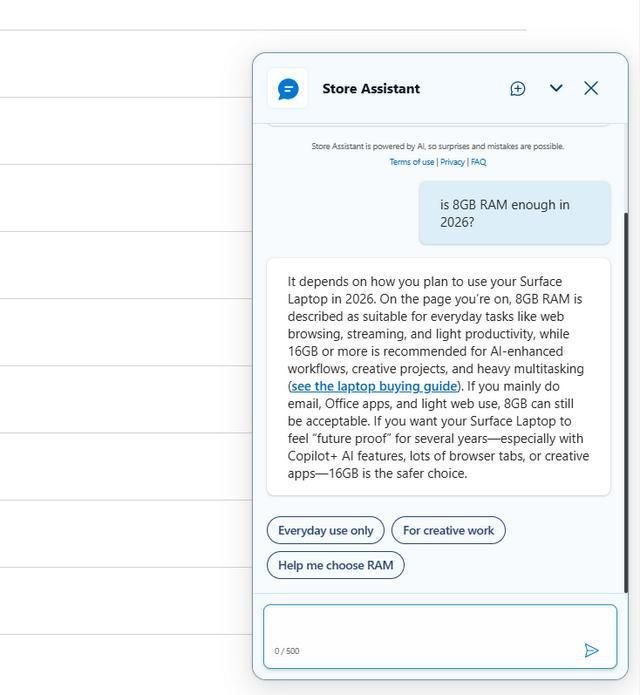The image size is (640, 695).
Task: Click the '0 / 500' character counter
Action: [x=287, y=651]
